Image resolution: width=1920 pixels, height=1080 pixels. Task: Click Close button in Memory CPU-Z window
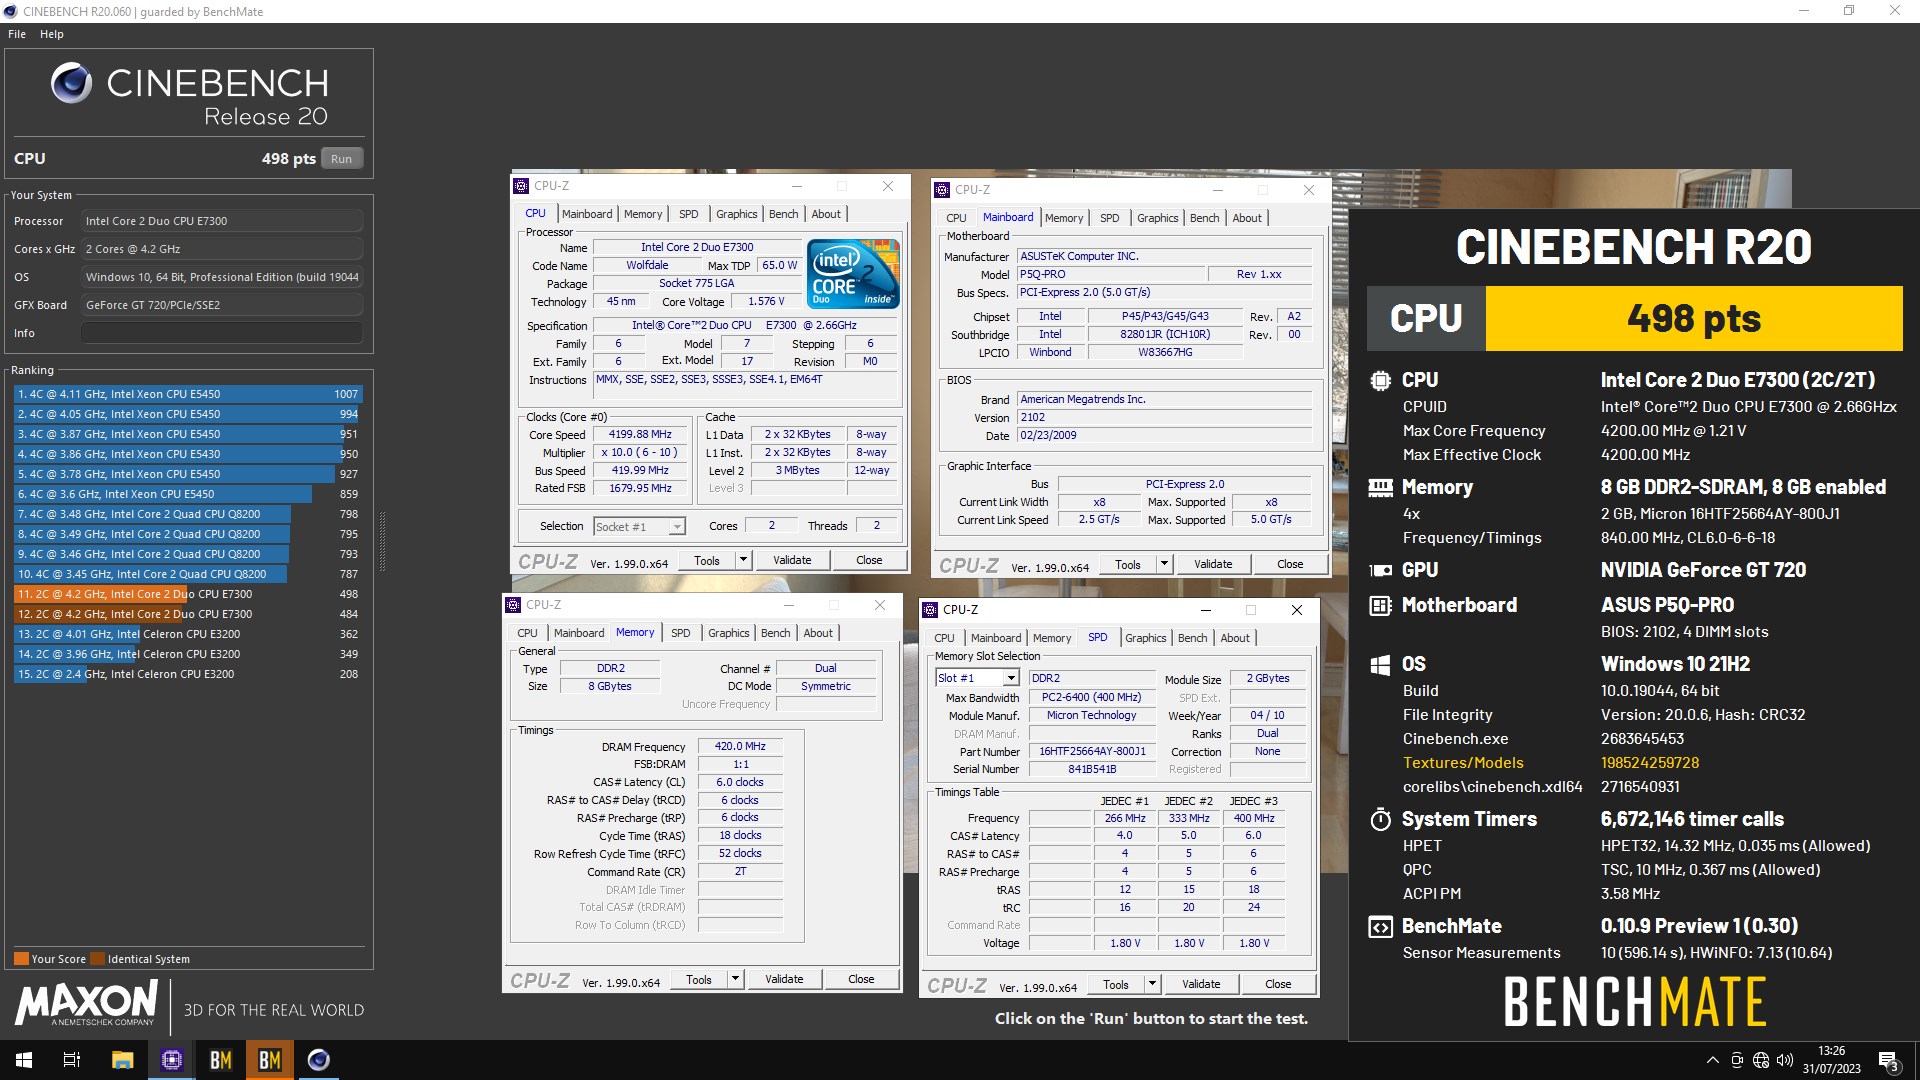[861, 979]
